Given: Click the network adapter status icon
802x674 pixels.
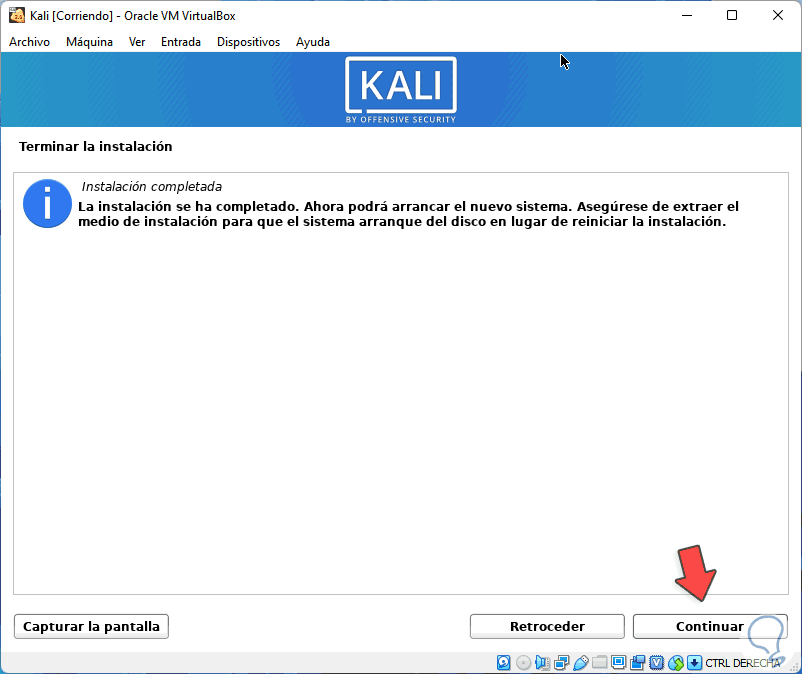Looking at the screenshot, I should pyautogui.click(x=561, y=663).
